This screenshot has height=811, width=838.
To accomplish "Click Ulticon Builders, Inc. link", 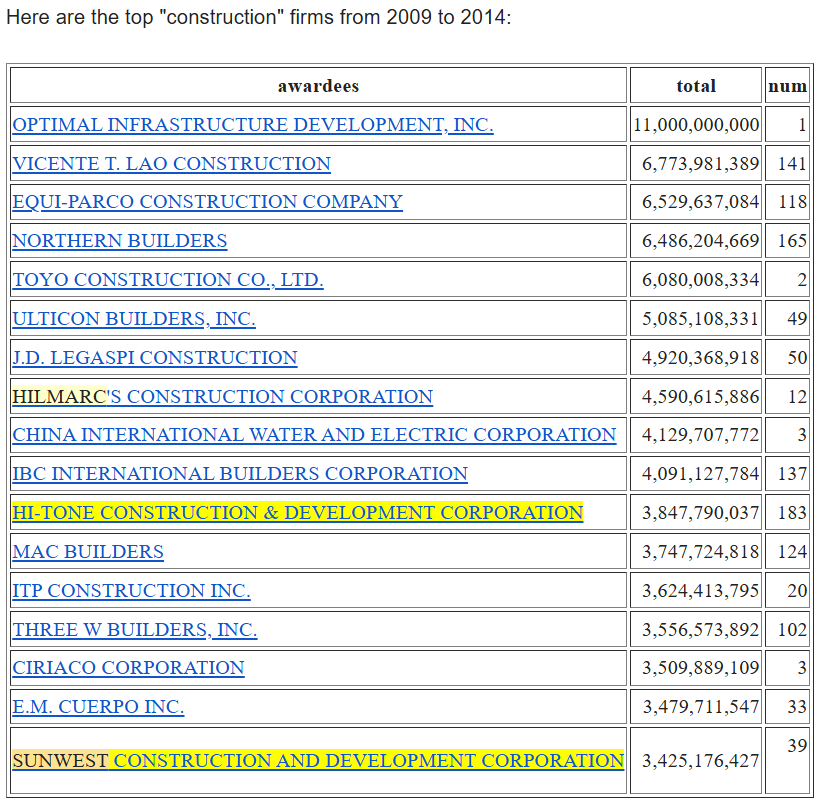I will coord(134,319).
